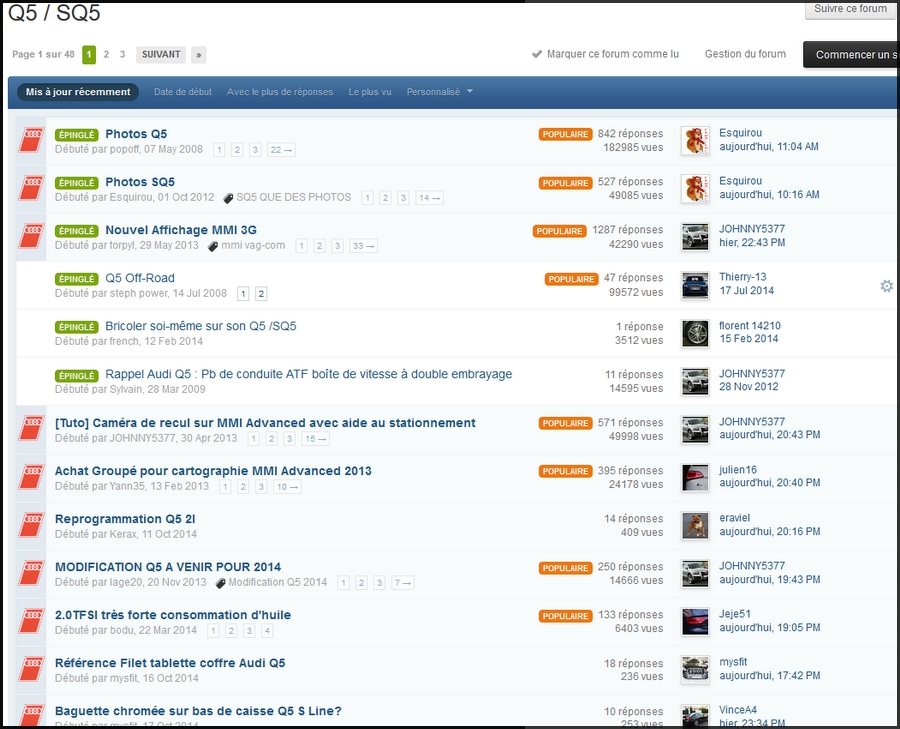Click the gear icon on the Q5 Off-Road row
The height and width of the screenshot is (729, 900).
pyautogui.click(x=886, y=286)
